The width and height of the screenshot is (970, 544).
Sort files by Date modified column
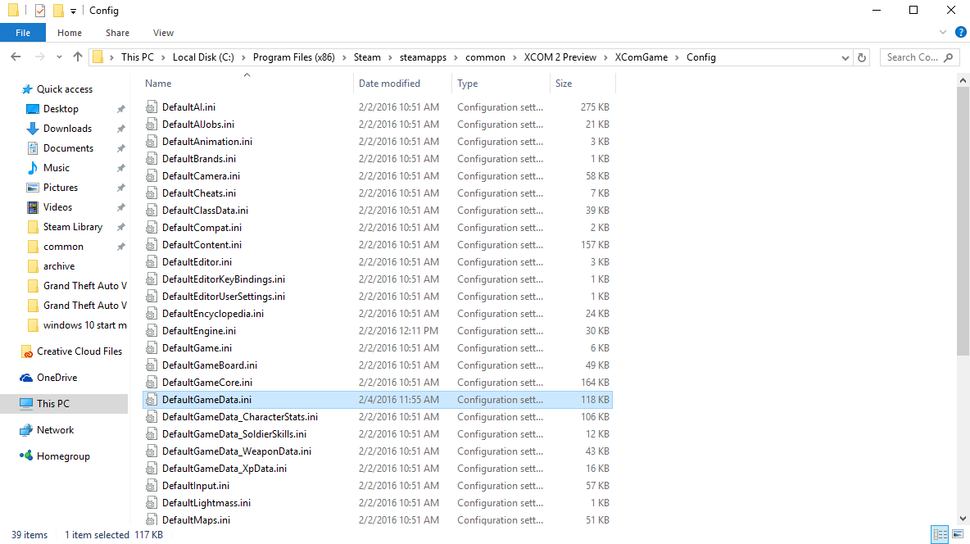(x=389, y=84)
